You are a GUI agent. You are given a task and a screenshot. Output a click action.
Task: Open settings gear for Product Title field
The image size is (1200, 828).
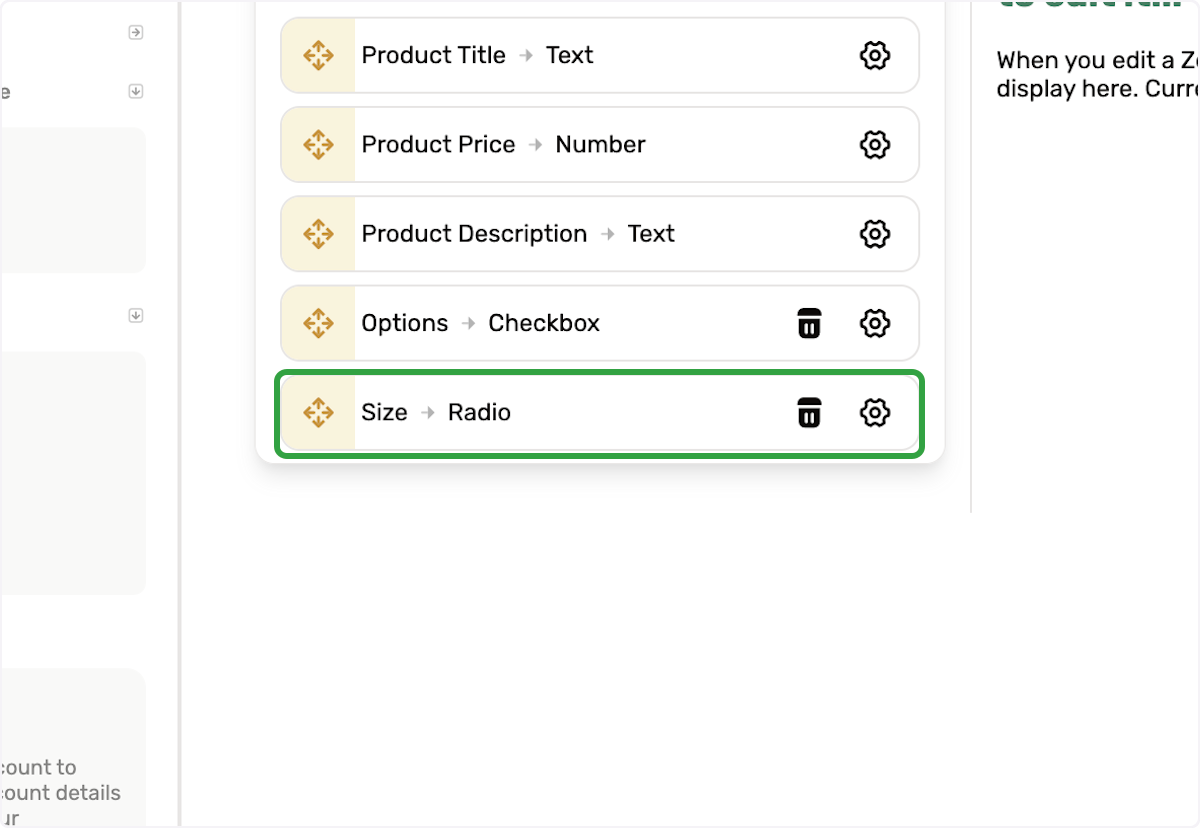[875, 55]
